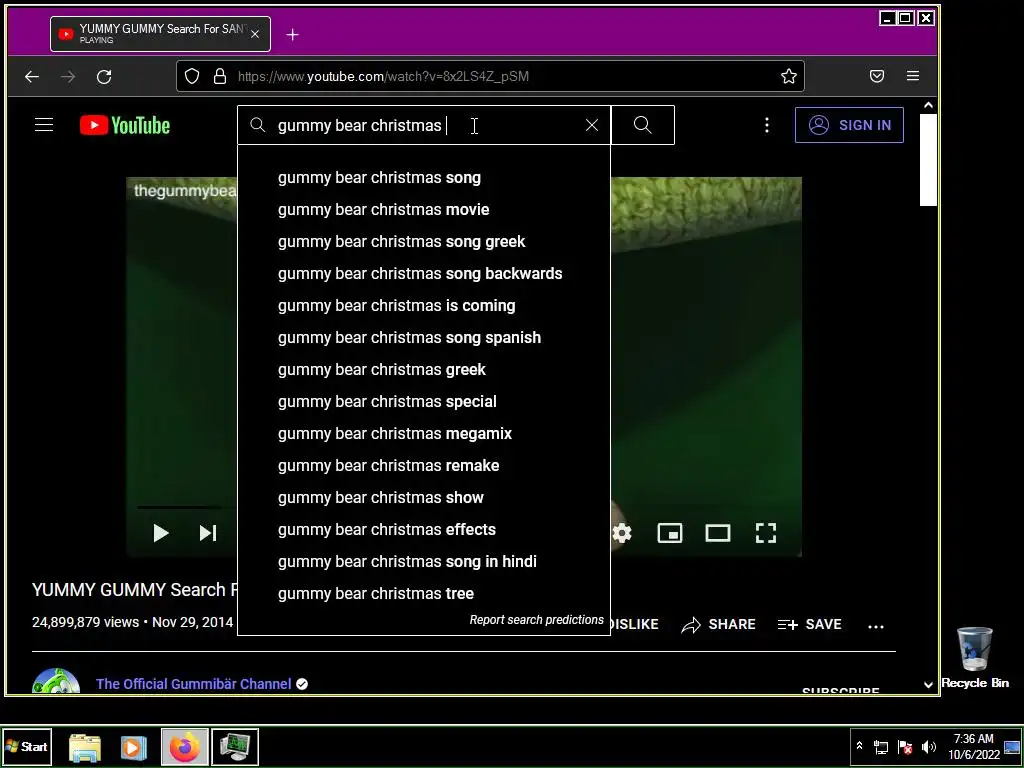This screenshot has height=768, width=1024.
Task: Open File Explorer from the taskbar
Action: [x=85, y=747]
